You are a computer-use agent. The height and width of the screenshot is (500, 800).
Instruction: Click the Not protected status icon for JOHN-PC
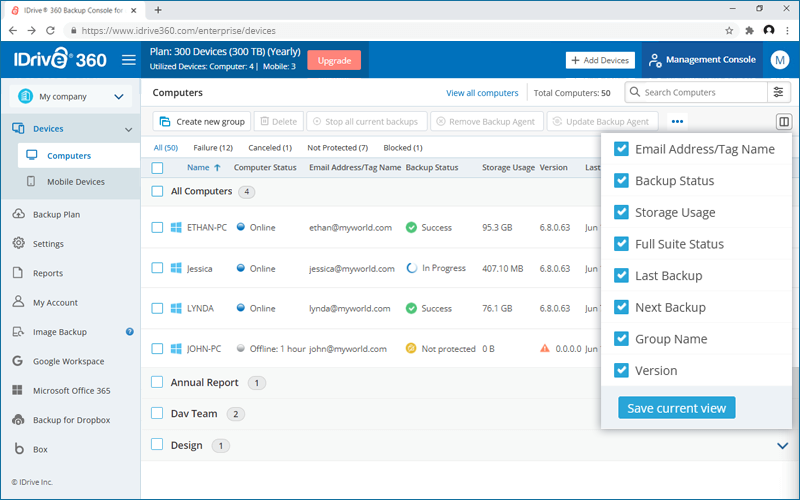(x=411, y=348)
